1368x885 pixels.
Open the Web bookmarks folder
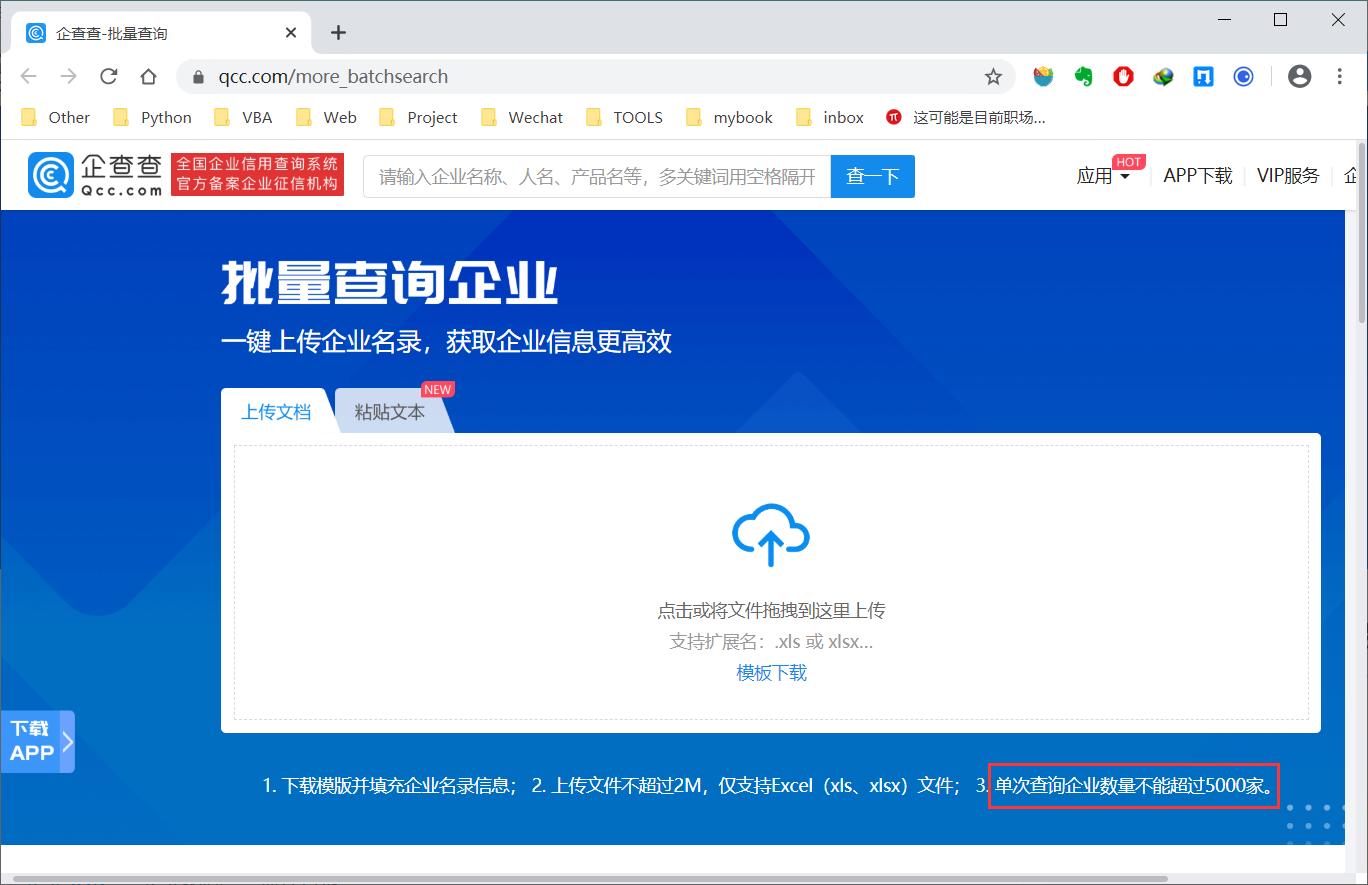click(x=326, y=117)
